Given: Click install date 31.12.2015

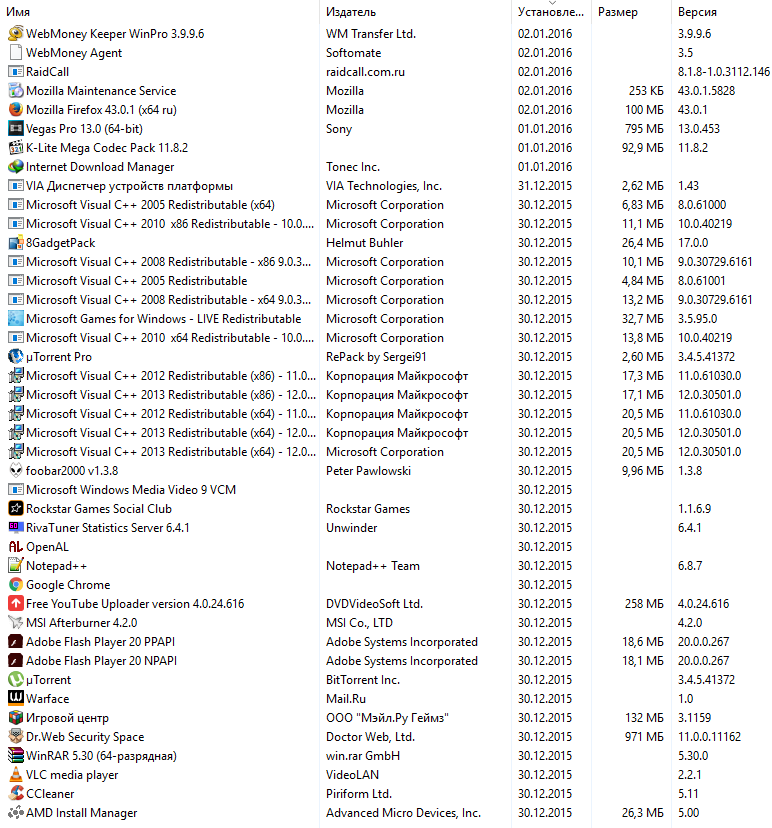Looking at the screenshot, I should (x=545, y=186).
